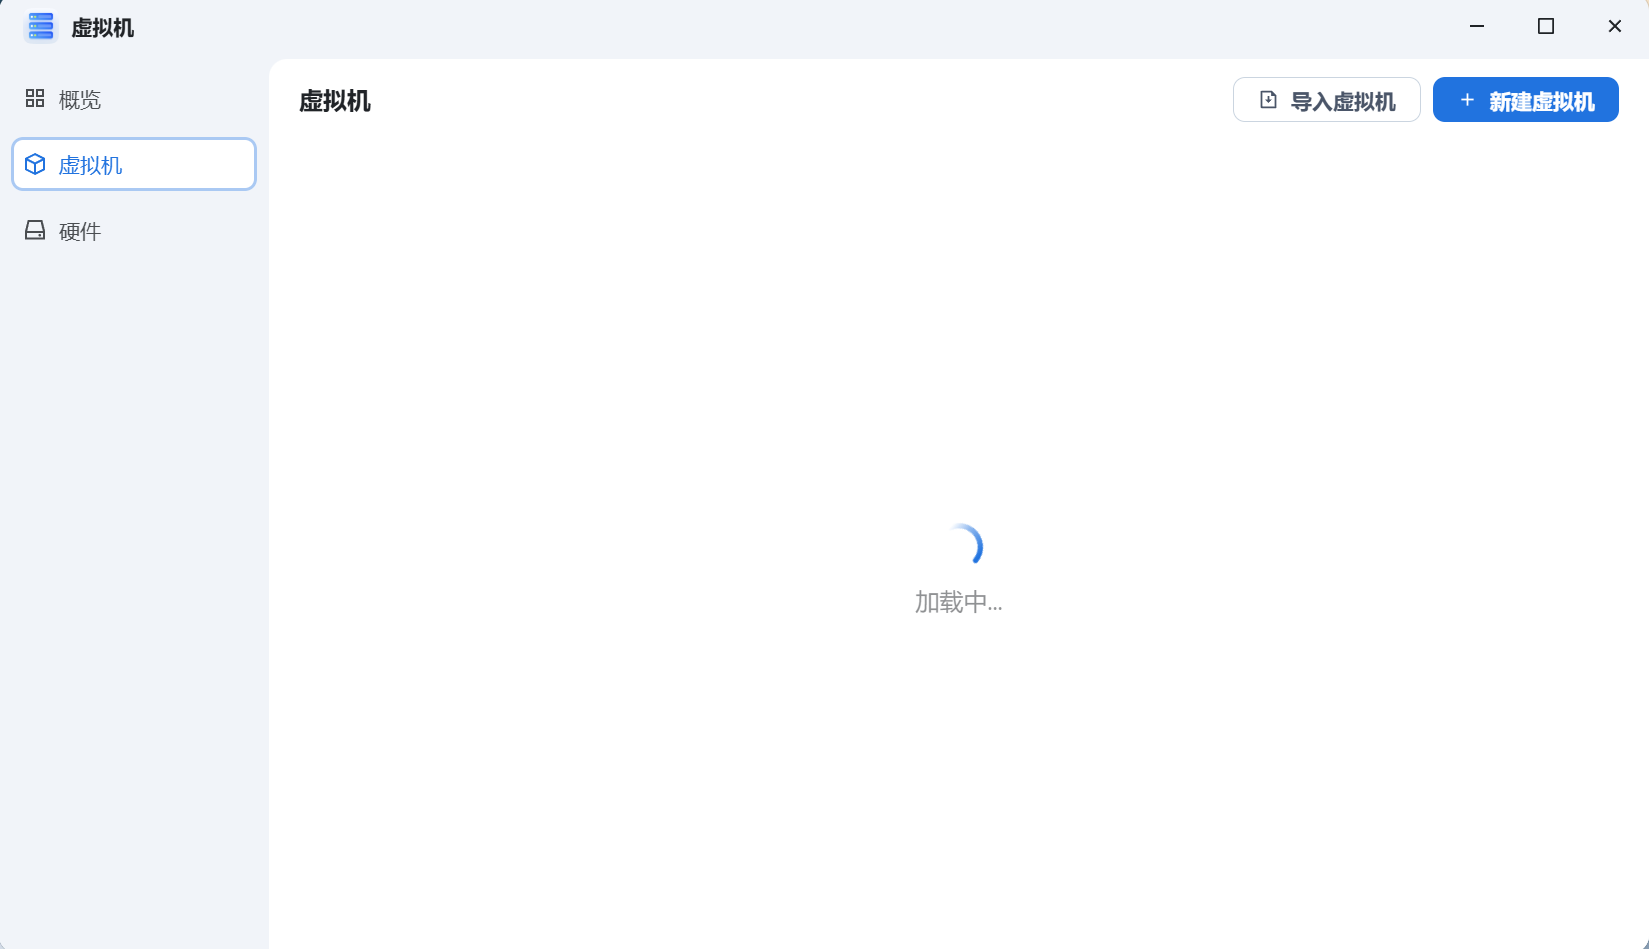Close the 虚拟机 window

1614,27
